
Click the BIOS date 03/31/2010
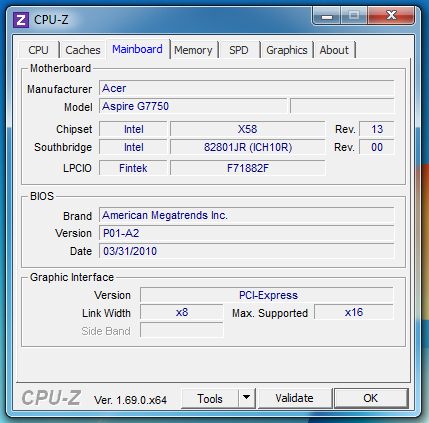coord(247,251)
